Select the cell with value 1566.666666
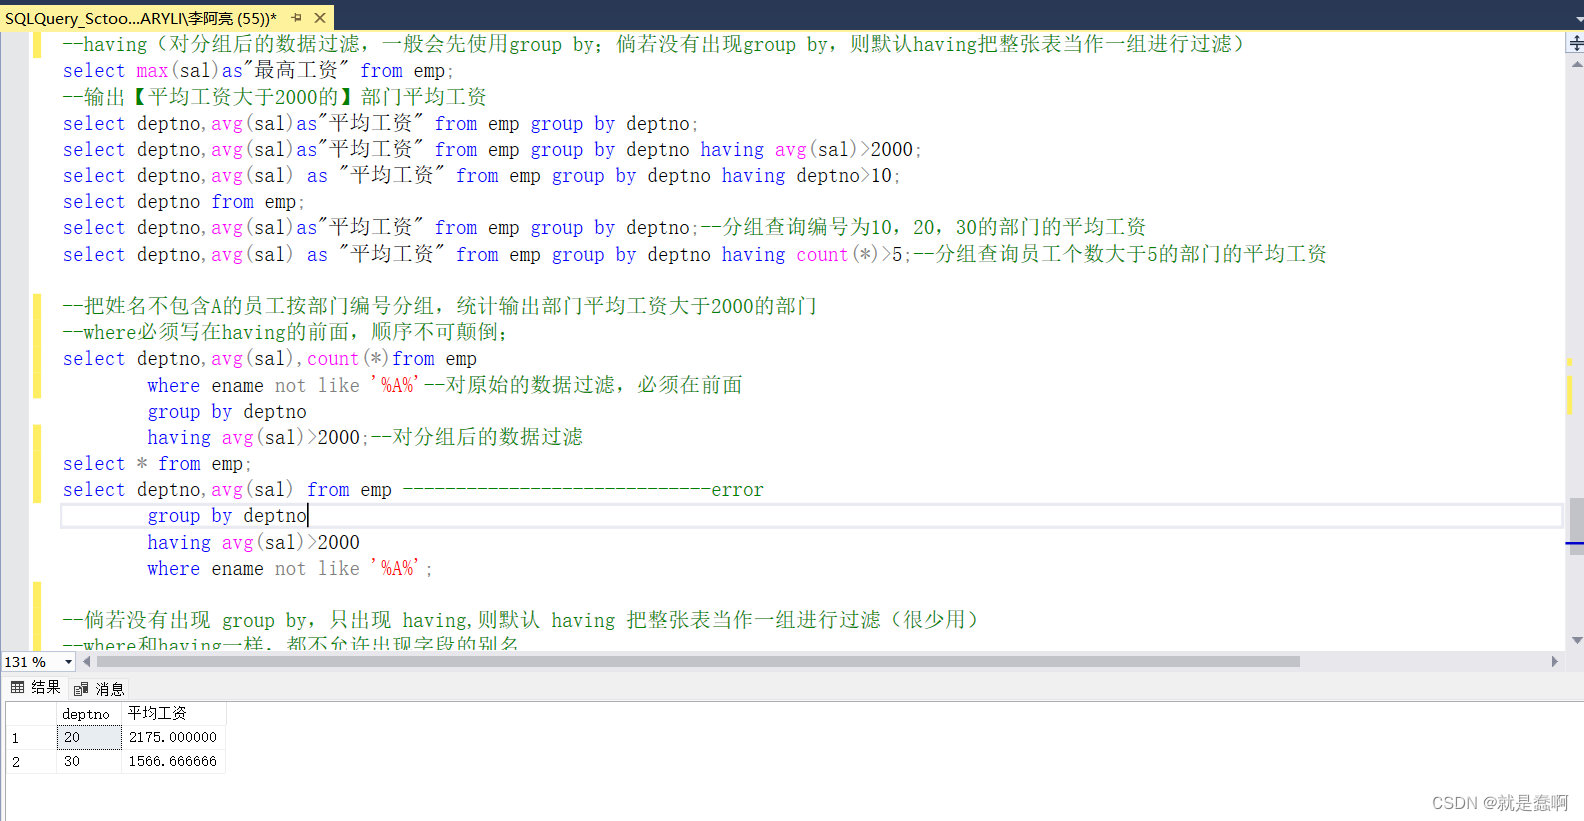 [174, 762]
